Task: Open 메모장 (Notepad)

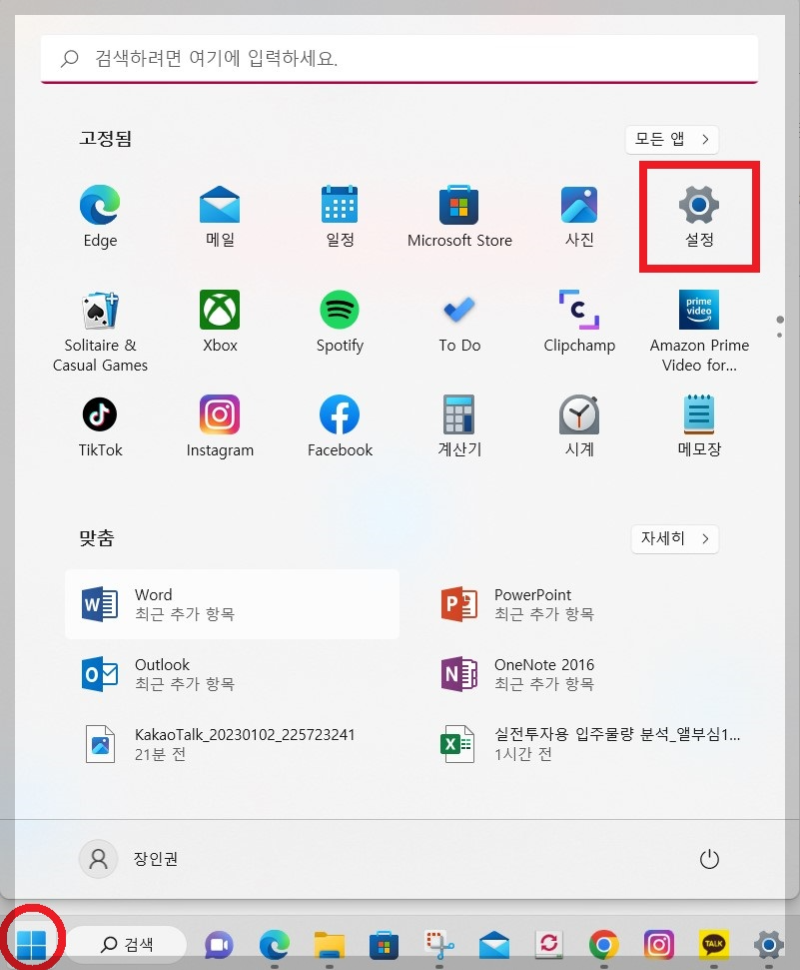Action: tap(699, 426)
